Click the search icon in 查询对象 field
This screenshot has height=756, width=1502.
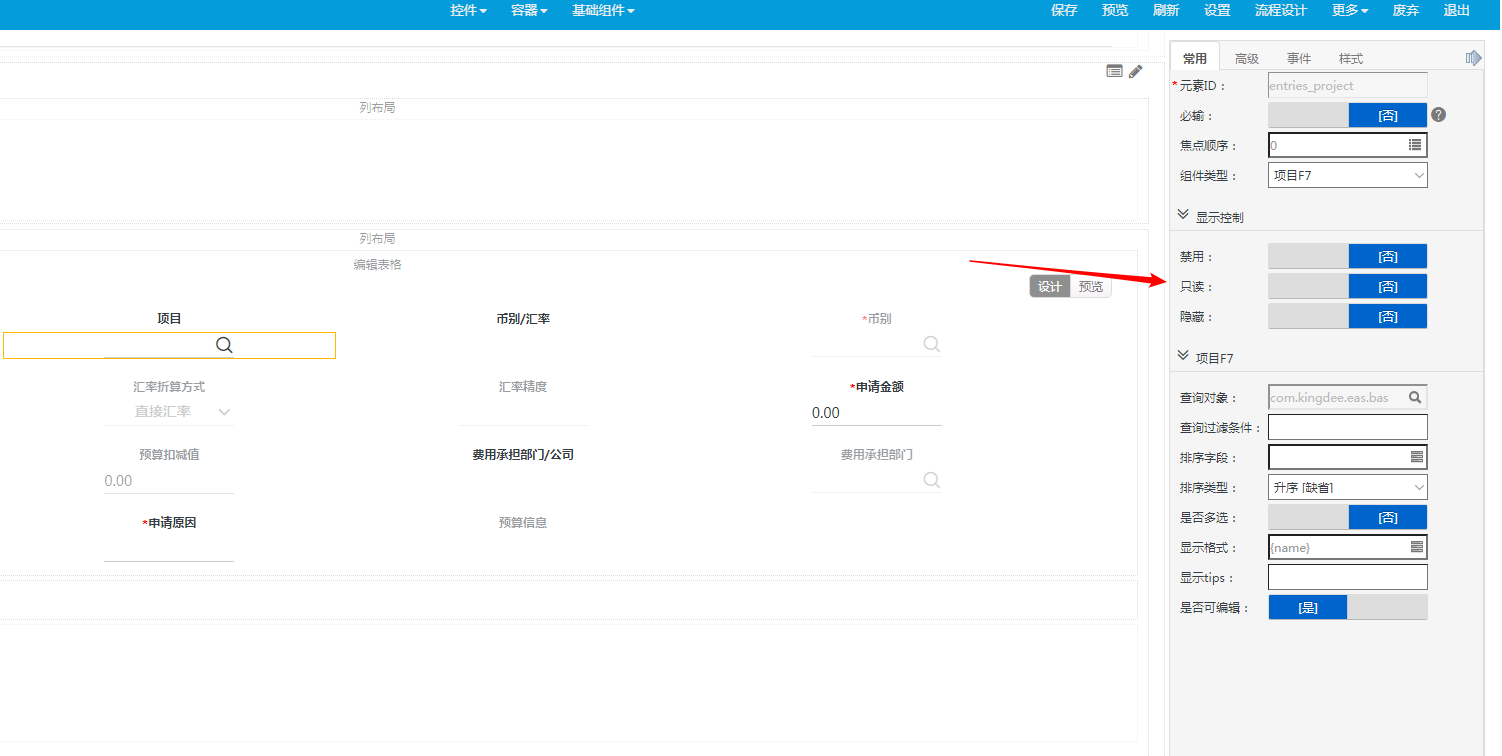(x=1415, y=397)
